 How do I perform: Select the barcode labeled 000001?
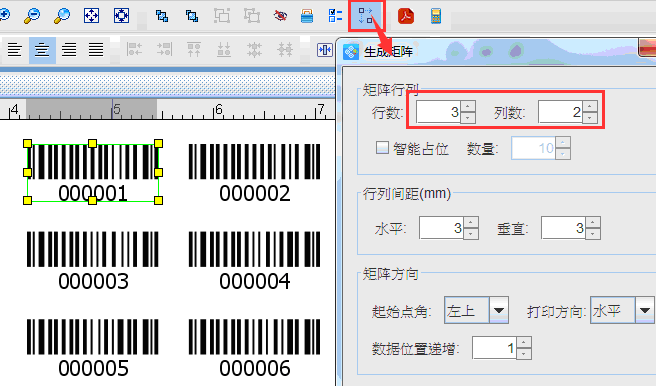point(92,172)
